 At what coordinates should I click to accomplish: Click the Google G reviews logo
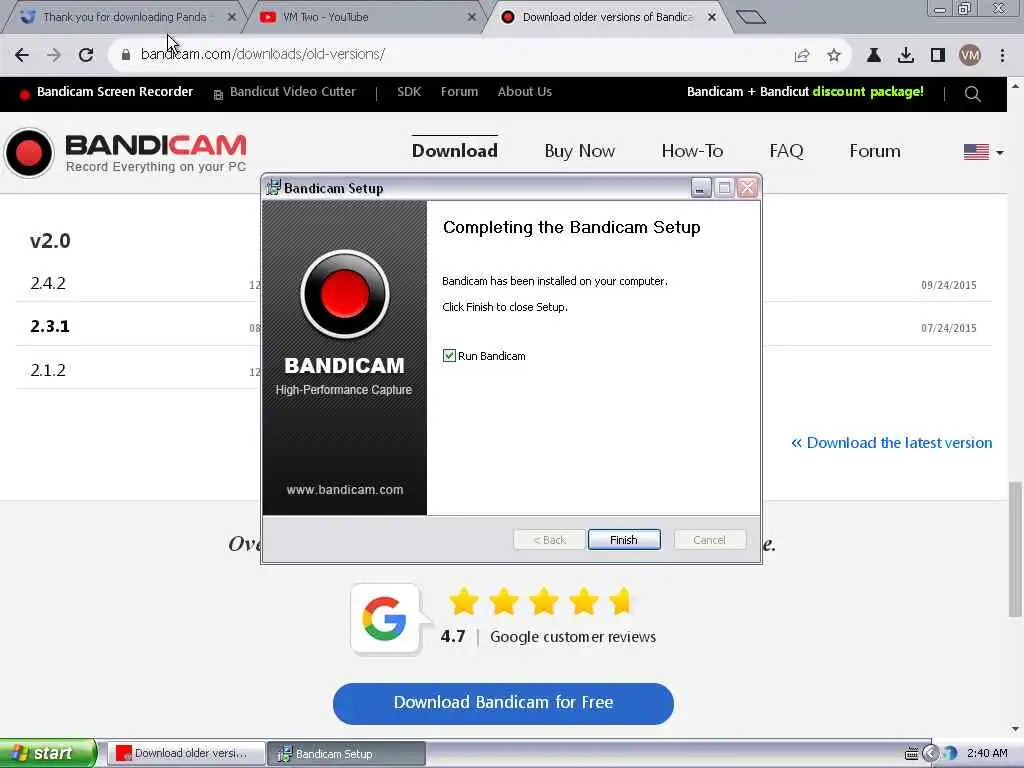click(x=385, y=618)
